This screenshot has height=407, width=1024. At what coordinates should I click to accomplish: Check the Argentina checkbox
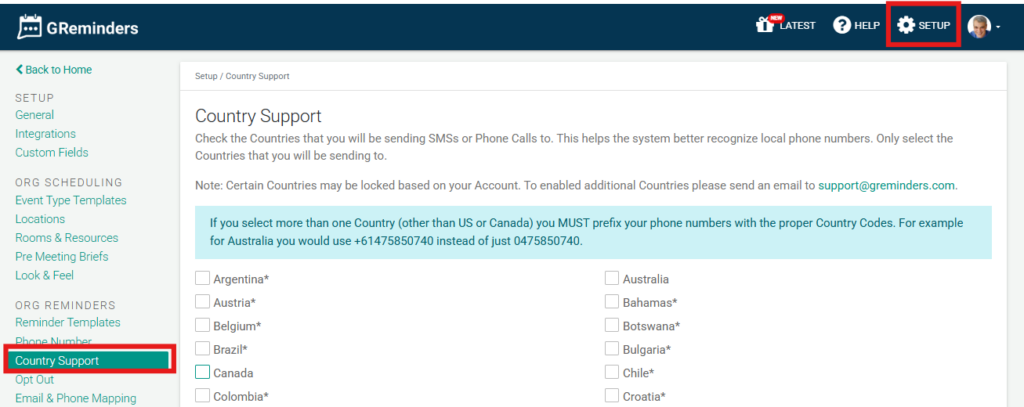pos(203,278)
